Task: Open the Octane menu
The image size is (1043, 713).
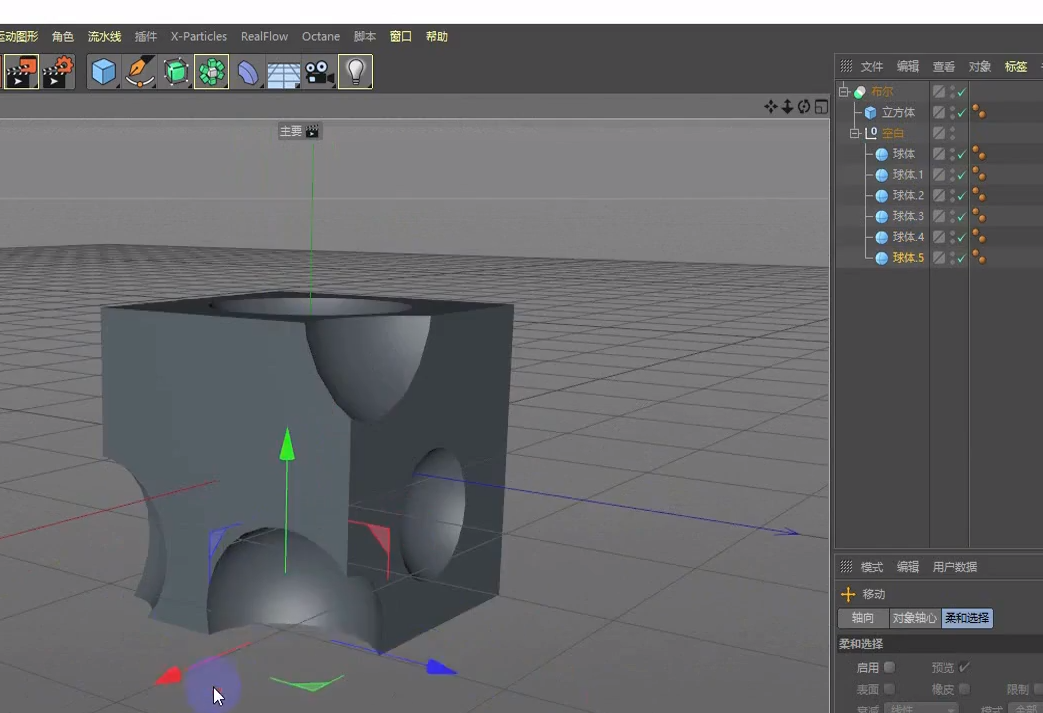Action: 321,37
